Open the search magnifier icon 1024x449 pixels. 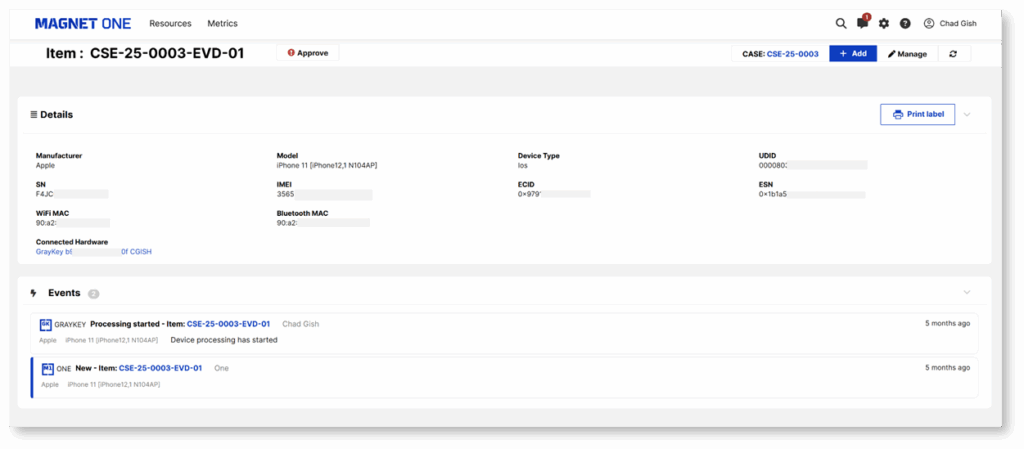pos(841,23)
